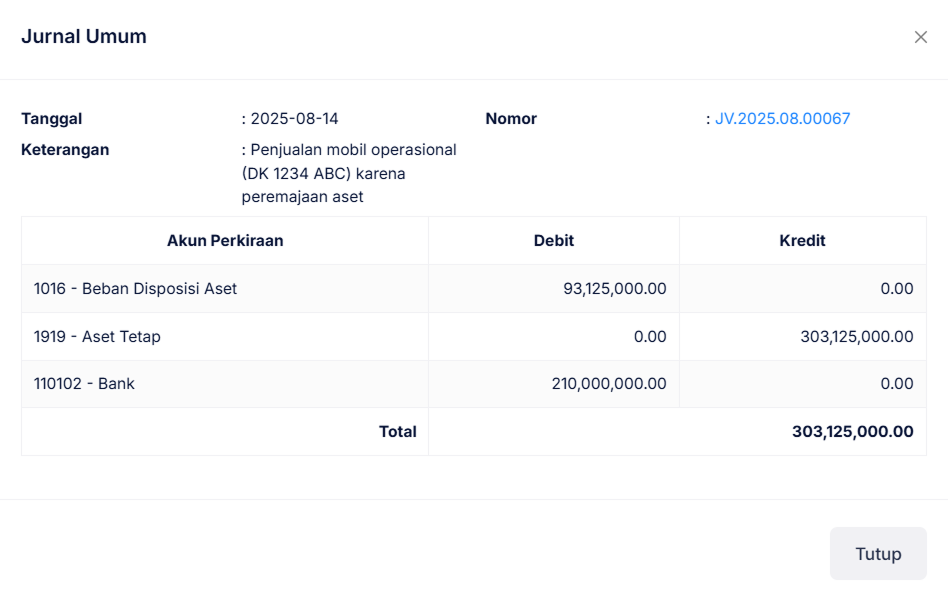Click the Nomor field label

pos(511,119)
